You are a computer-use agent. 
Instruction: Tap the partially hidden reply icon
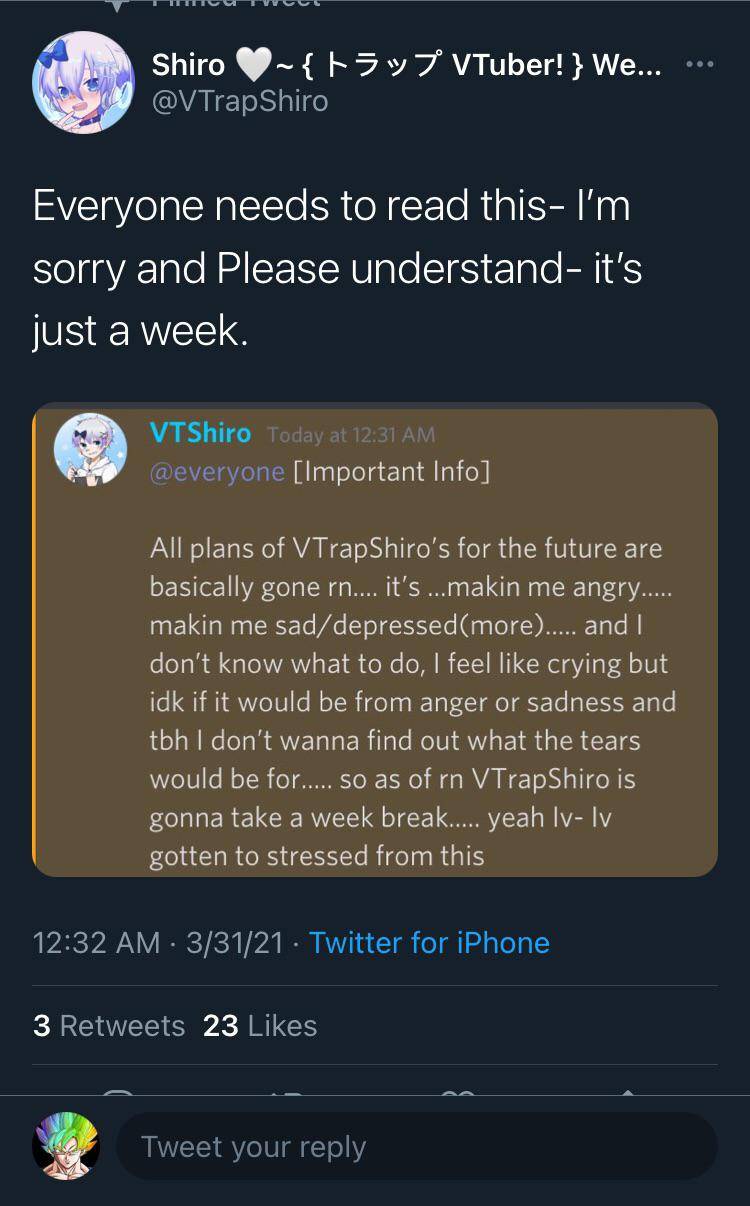point(120,1093)
